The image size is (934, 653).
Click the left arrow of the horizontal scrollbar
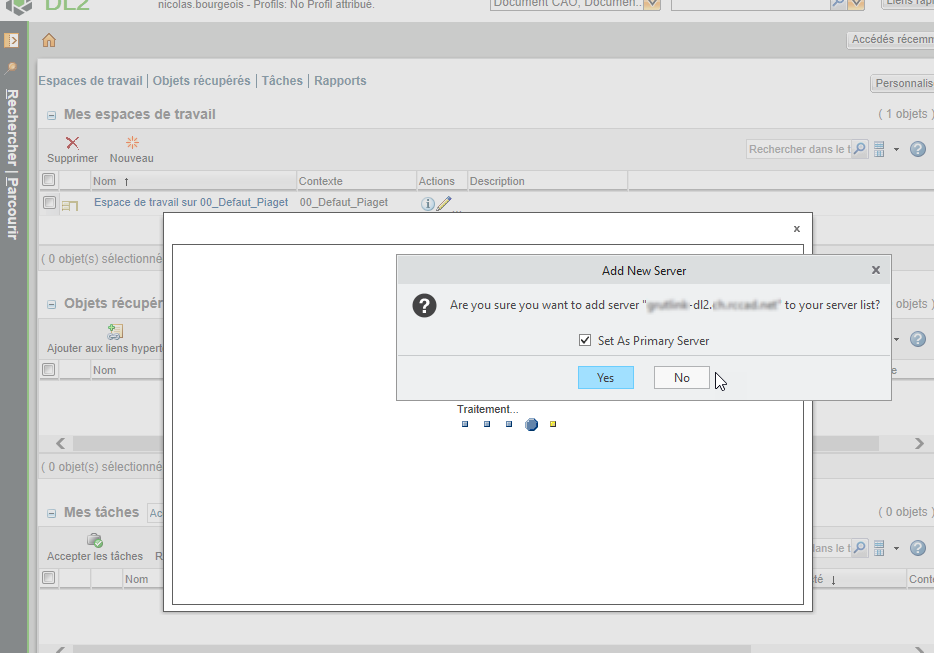(59, 443)
